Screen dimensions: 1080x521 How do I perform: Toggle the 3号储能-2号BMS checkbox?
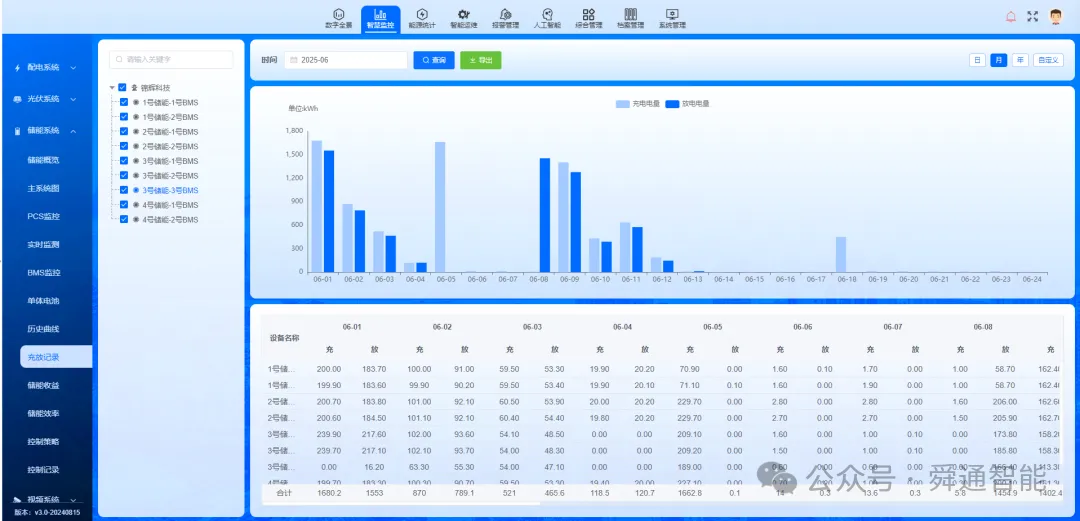pos(124,176)
